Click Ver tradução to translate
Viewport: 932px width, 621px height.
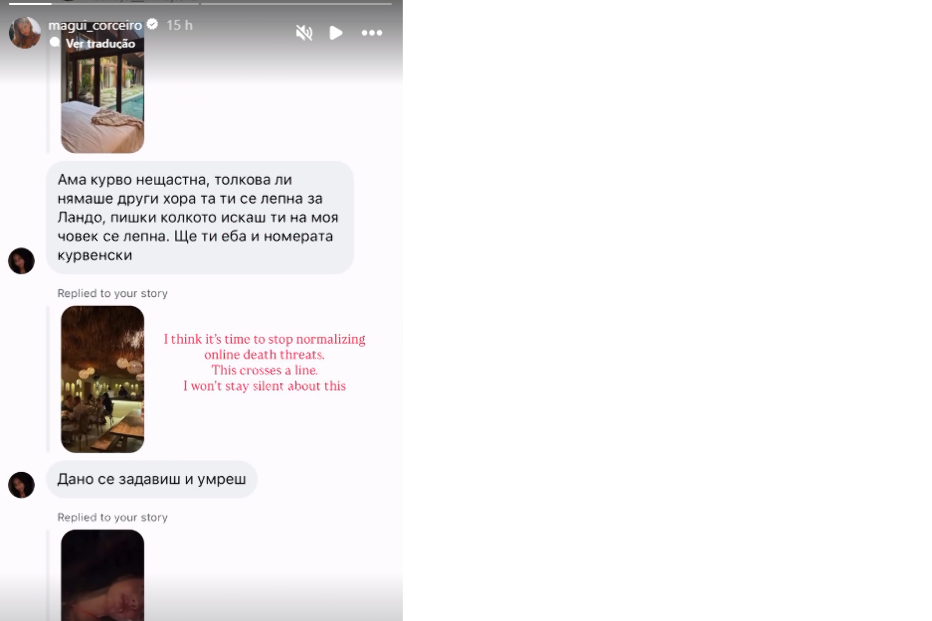100,43
